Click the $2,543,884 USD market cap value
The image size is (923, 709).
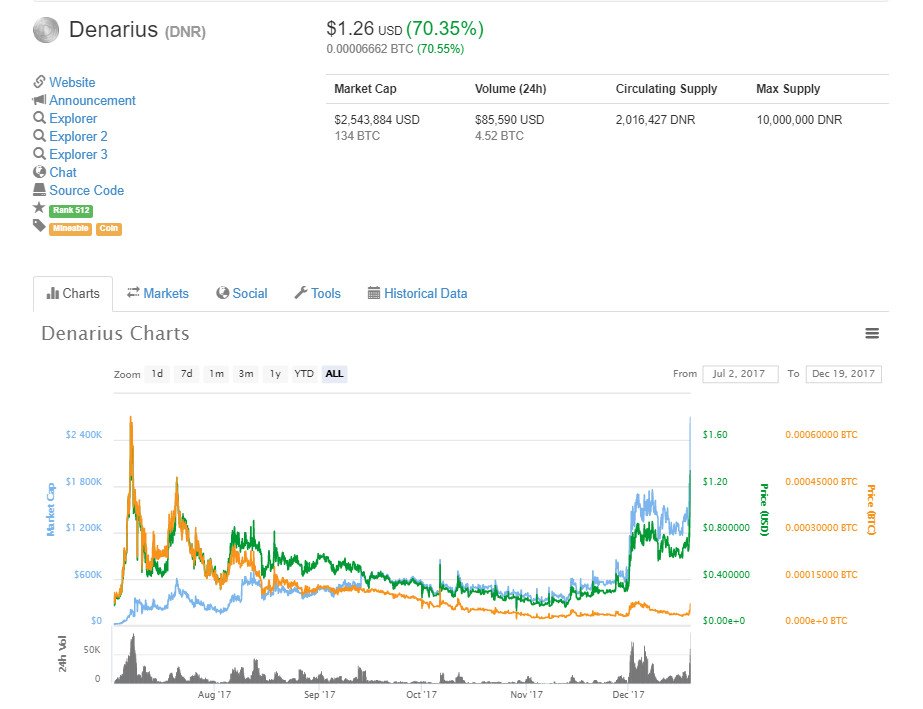[x=377, y=120]
